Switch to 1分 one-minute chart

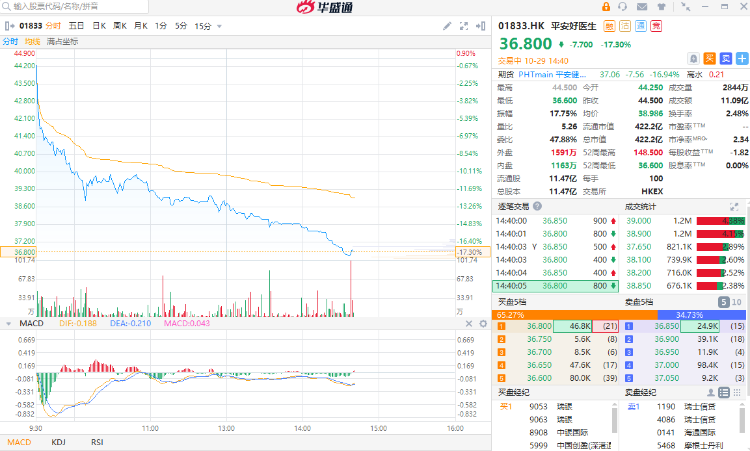point(161,26)
